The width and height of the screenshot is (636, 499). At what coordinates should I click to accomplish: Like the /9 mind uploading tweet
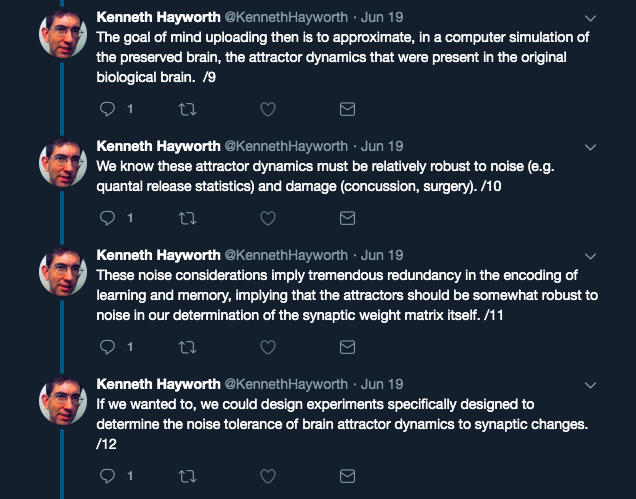click(268, 109)
